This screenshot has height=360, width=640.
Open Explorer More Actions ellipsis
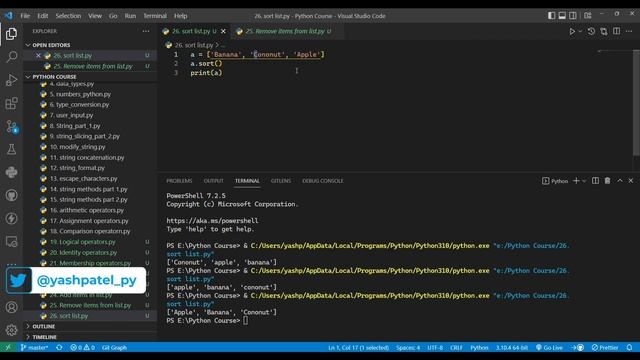click(x=146, y=31)
